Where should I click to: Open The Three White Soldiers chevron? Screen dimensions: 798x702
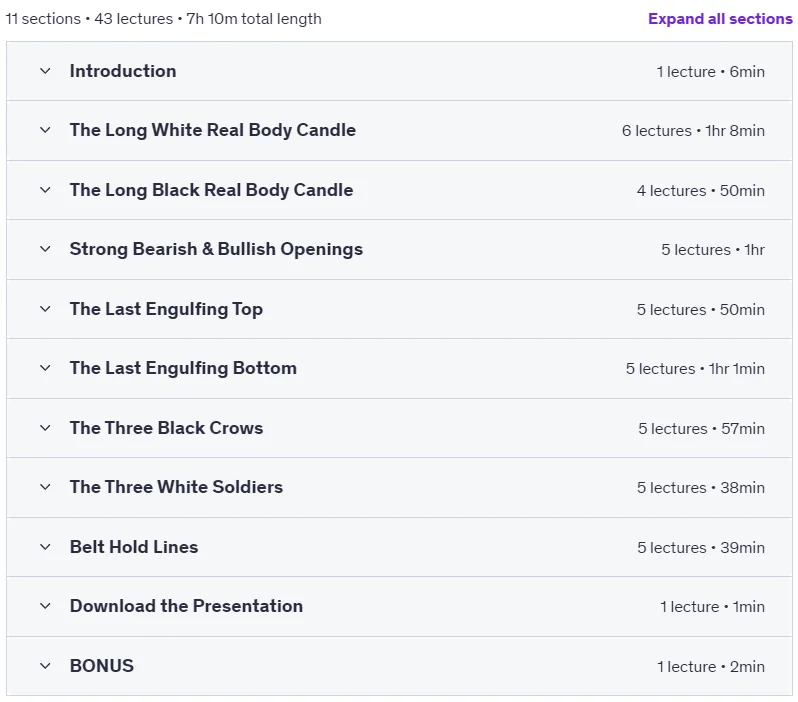45,488
